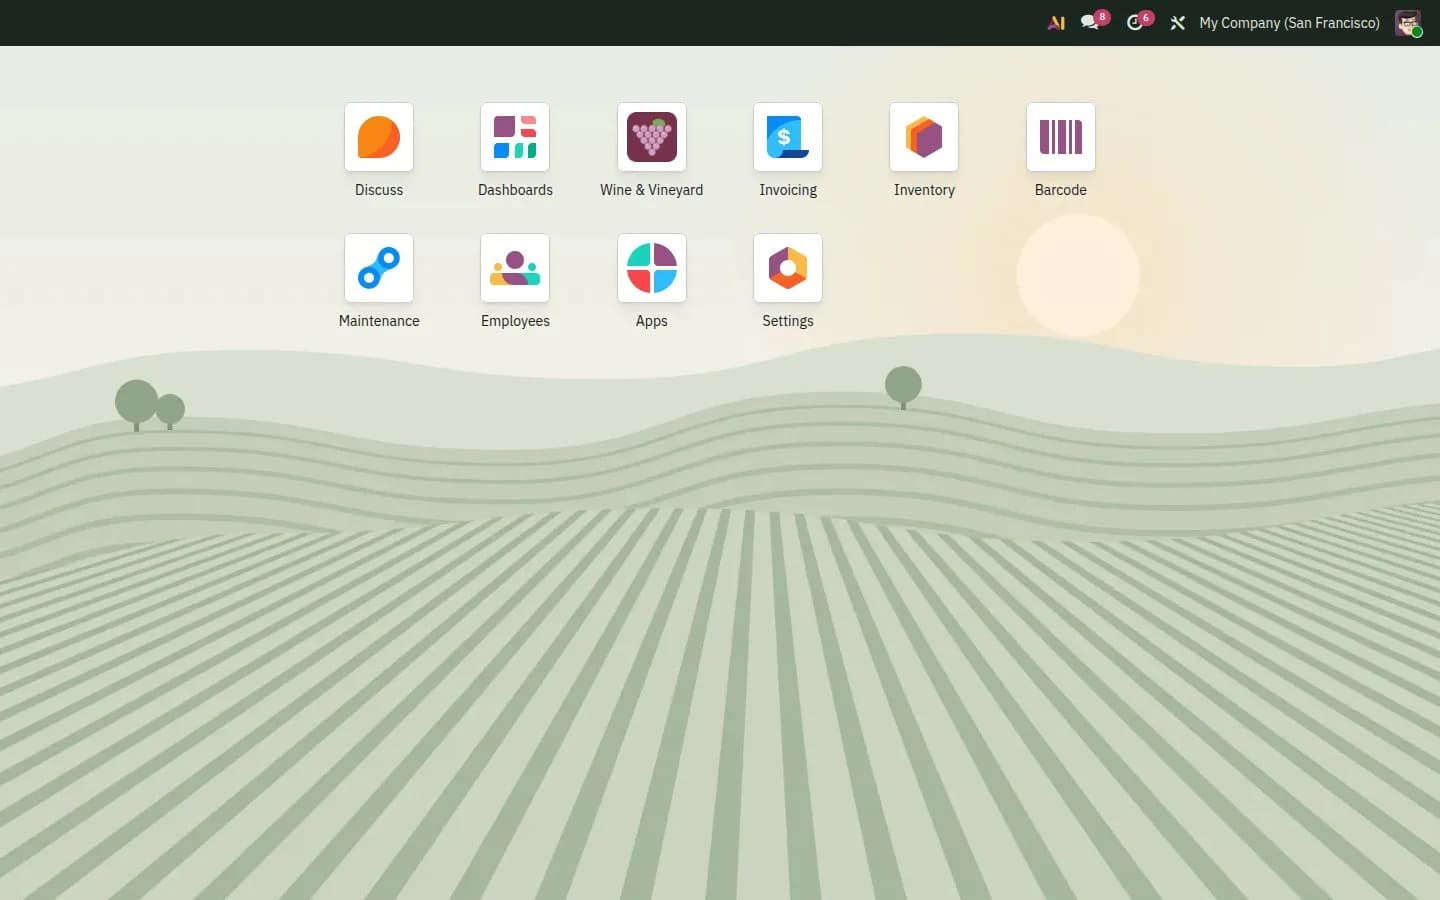The image size is (1440, 900).
Task: Open the Discuss app
Action: 379,137
